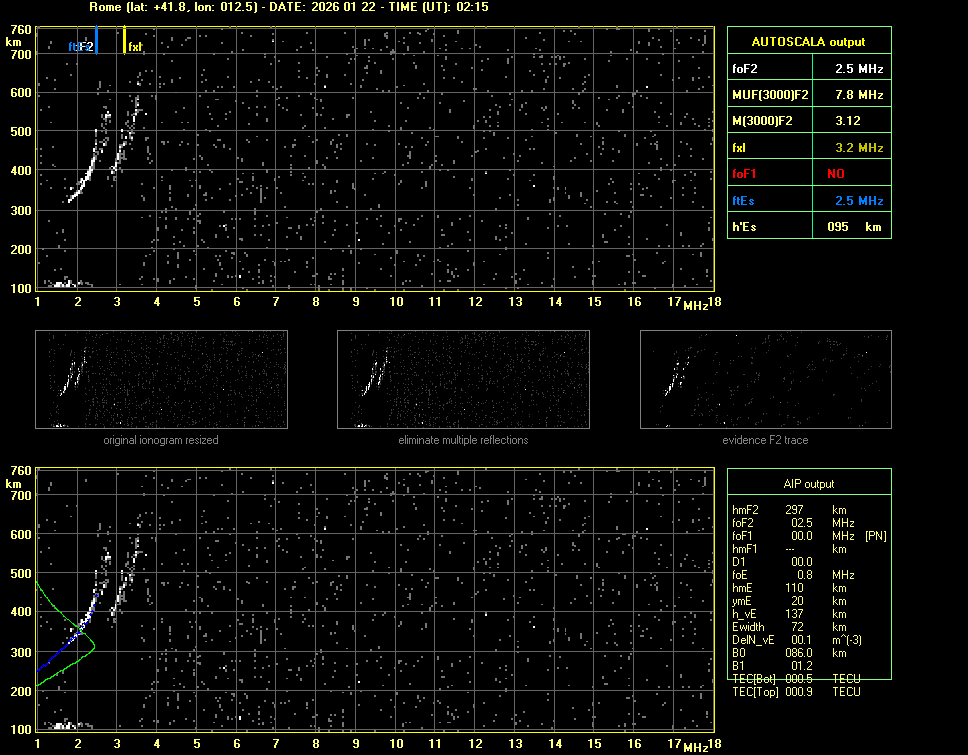Select the AIP output header
Viewport: 968px width, 755px height.
808,484
